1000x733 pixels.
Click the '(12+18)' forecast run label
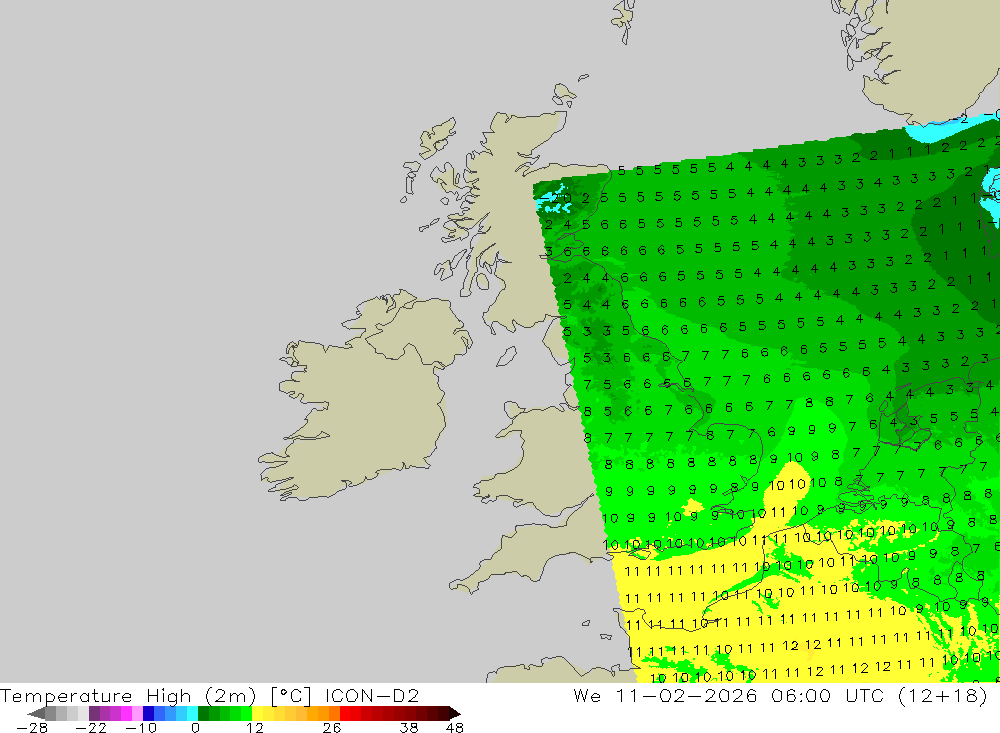(942, 695)
